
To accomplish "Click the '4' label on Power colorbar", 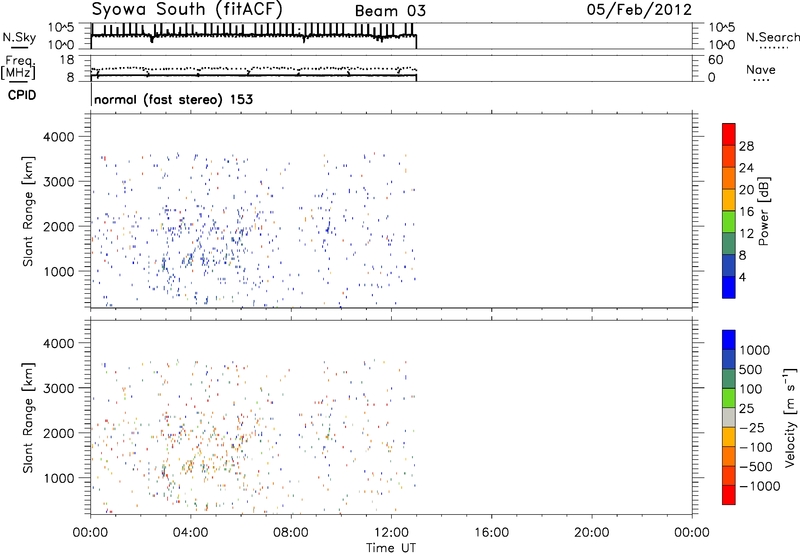I will point(742,277).
